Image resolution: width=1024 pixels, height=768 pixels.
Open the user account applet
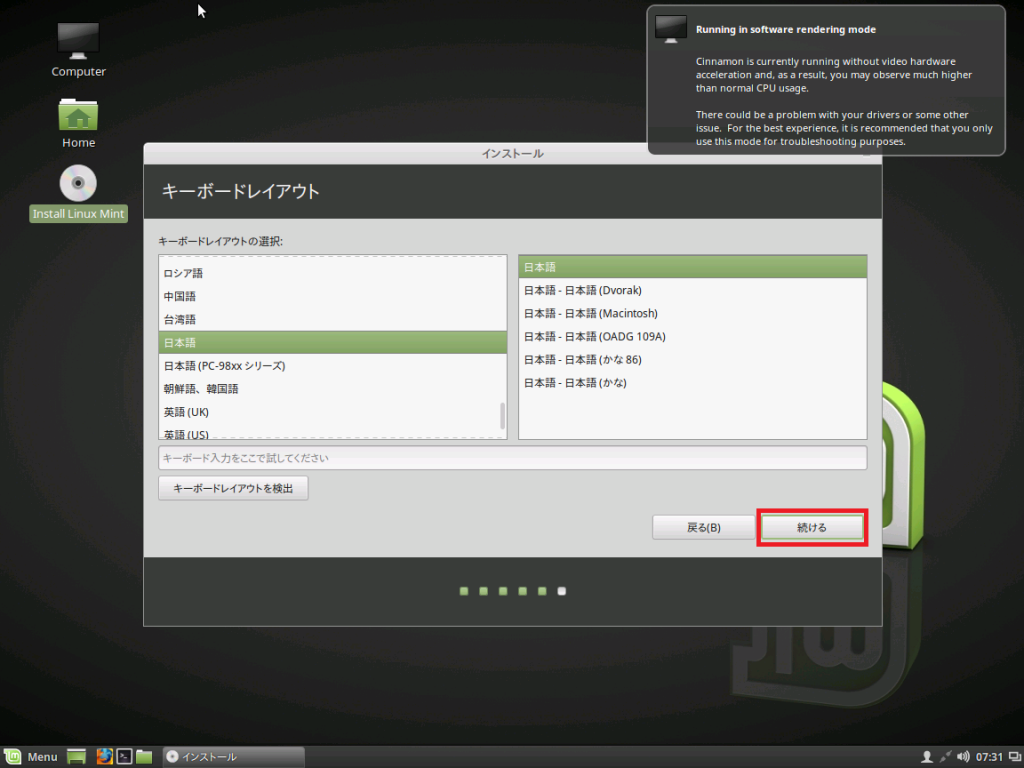click(x=927, y=757)
